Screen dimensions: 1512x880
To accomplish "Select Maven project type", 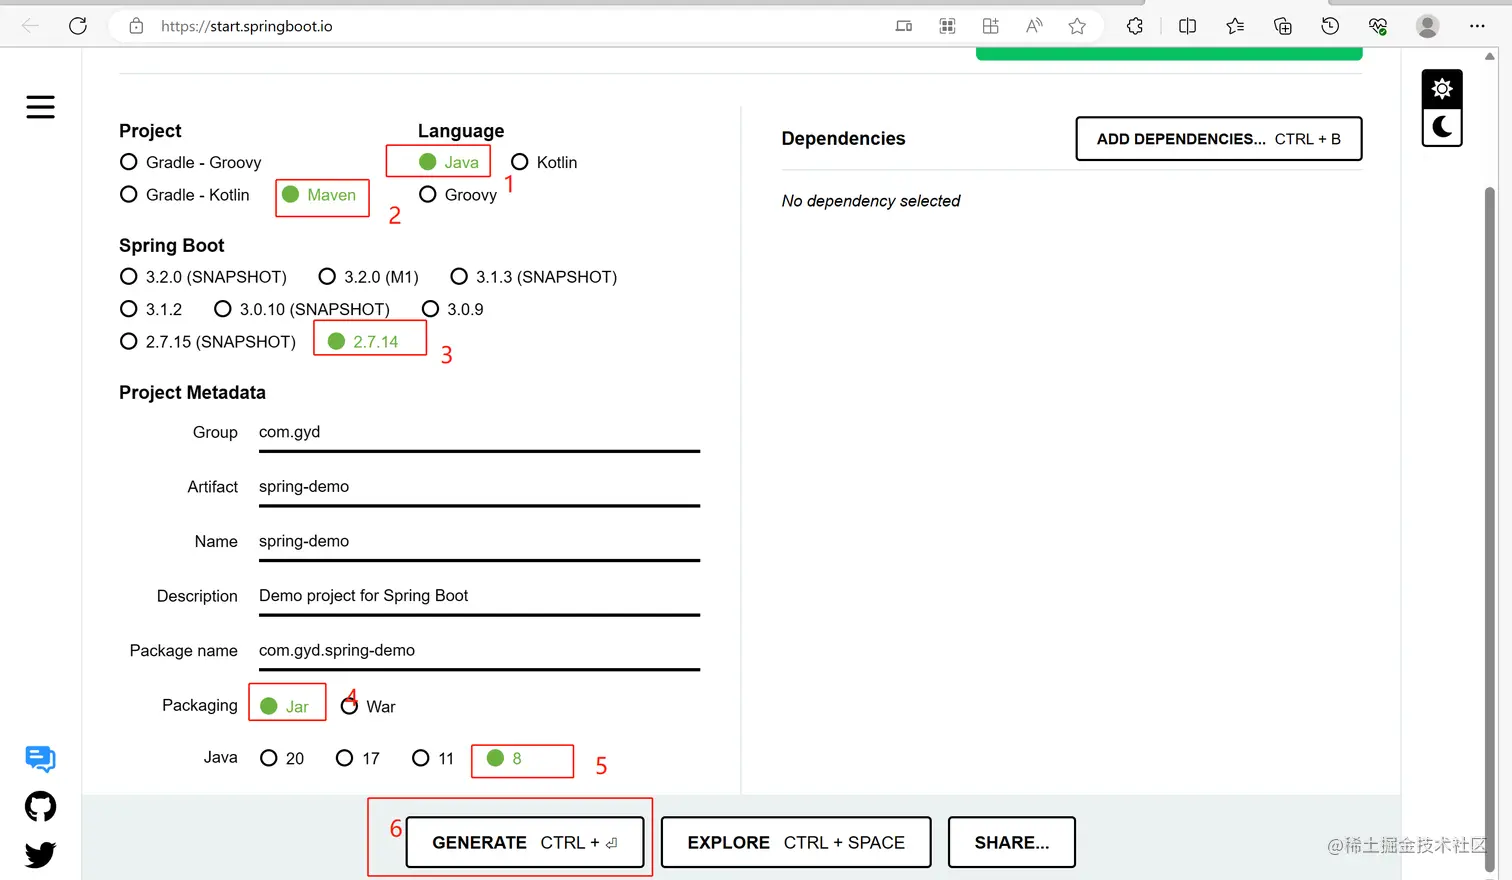I will click(x=319, y=194).
